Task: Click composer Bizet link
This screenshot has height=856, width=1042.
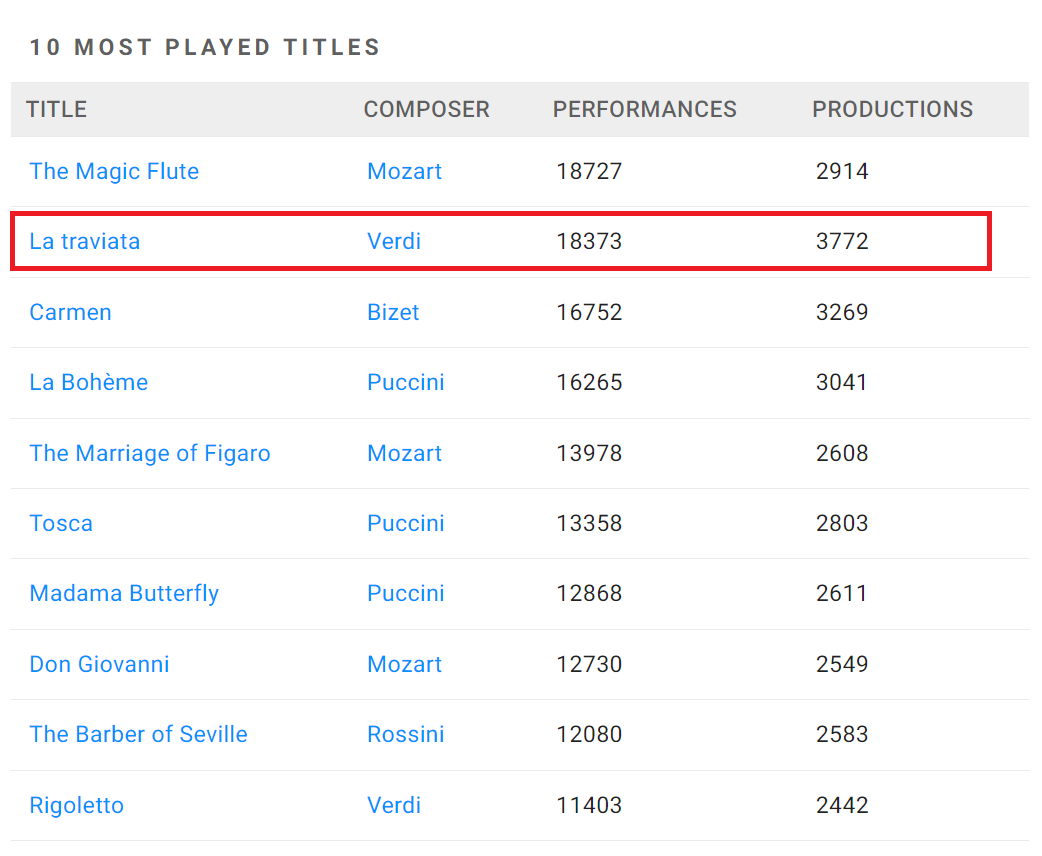Action: 393,312
